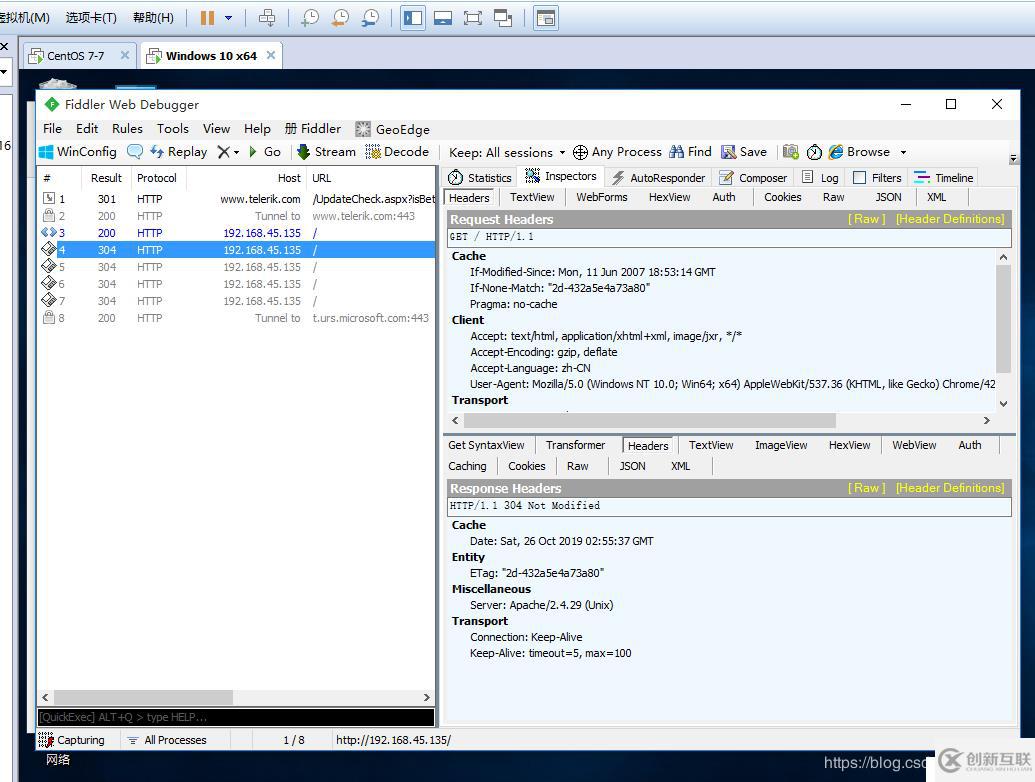Click Raw link in Response Headers
1035x782 pixels.
click(x=867, y=488)
